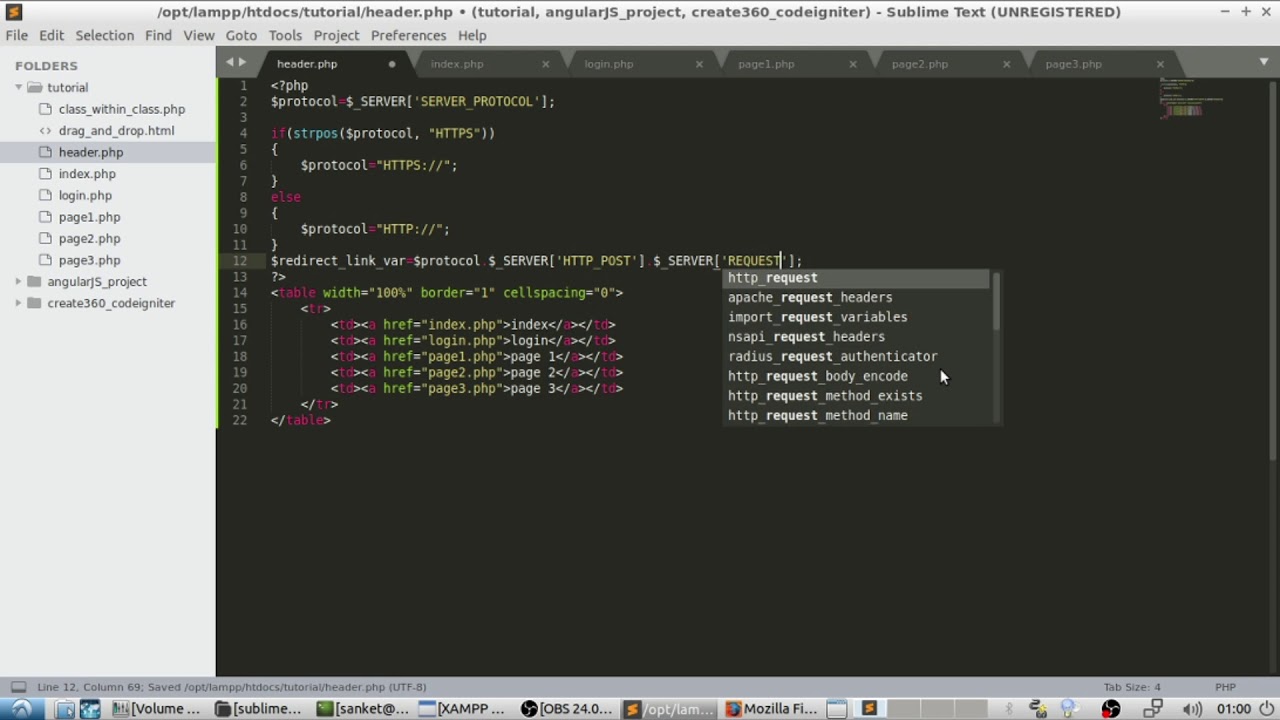Image resolution: width=1280 pixels, height=720 pixels.
Task: Open the Zorin start menu button
Action: tap(21, 709)
